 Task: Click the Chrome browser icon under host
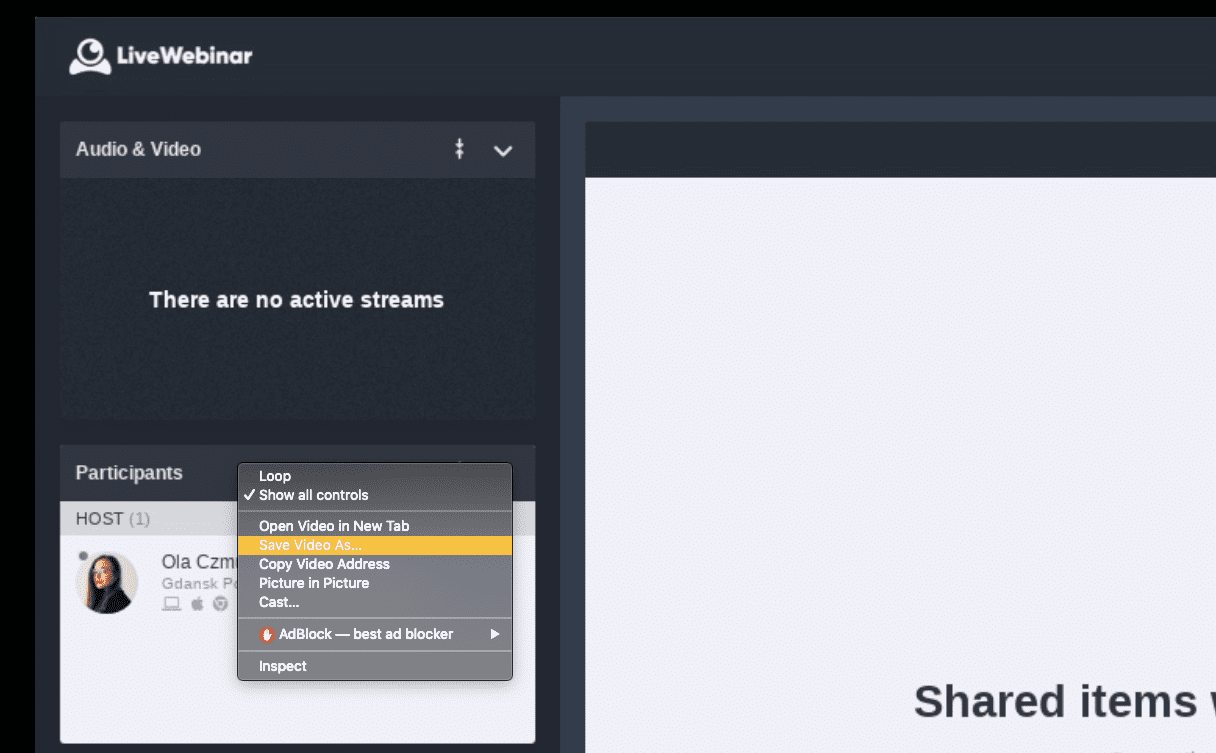pos(220,604)
